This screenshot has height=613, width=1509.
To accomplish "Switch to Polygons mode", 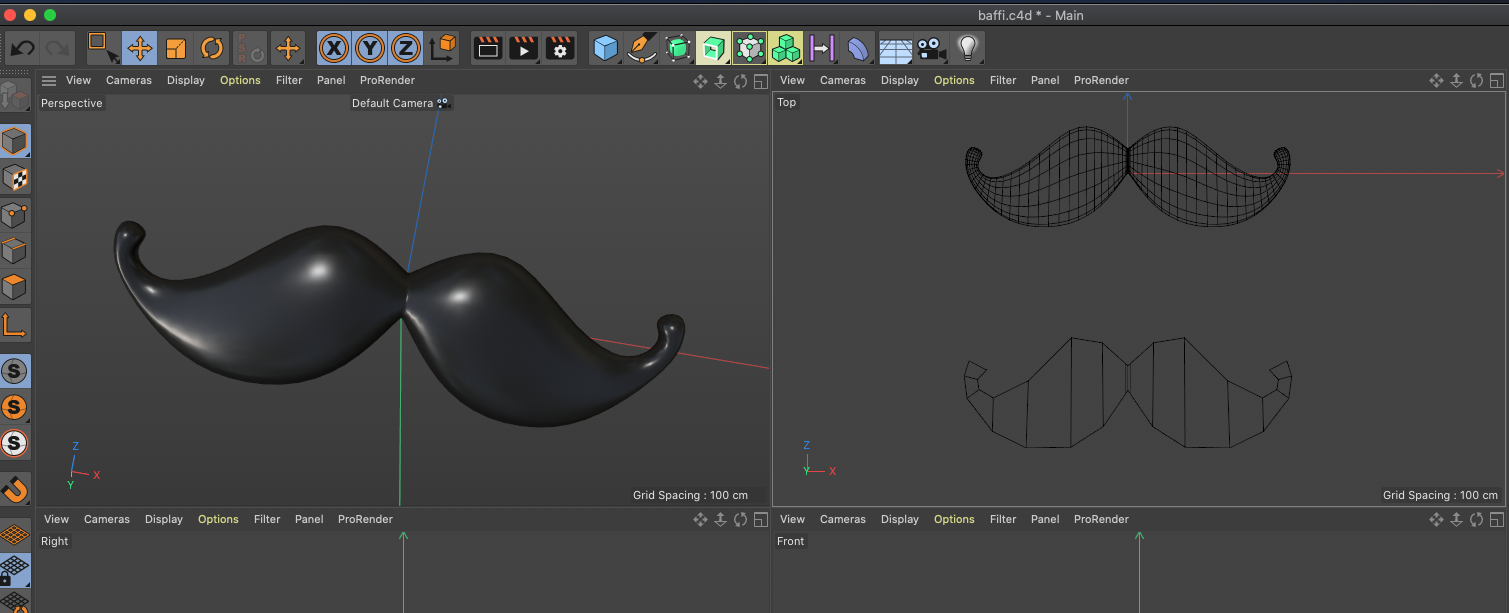I will [15, 287].
